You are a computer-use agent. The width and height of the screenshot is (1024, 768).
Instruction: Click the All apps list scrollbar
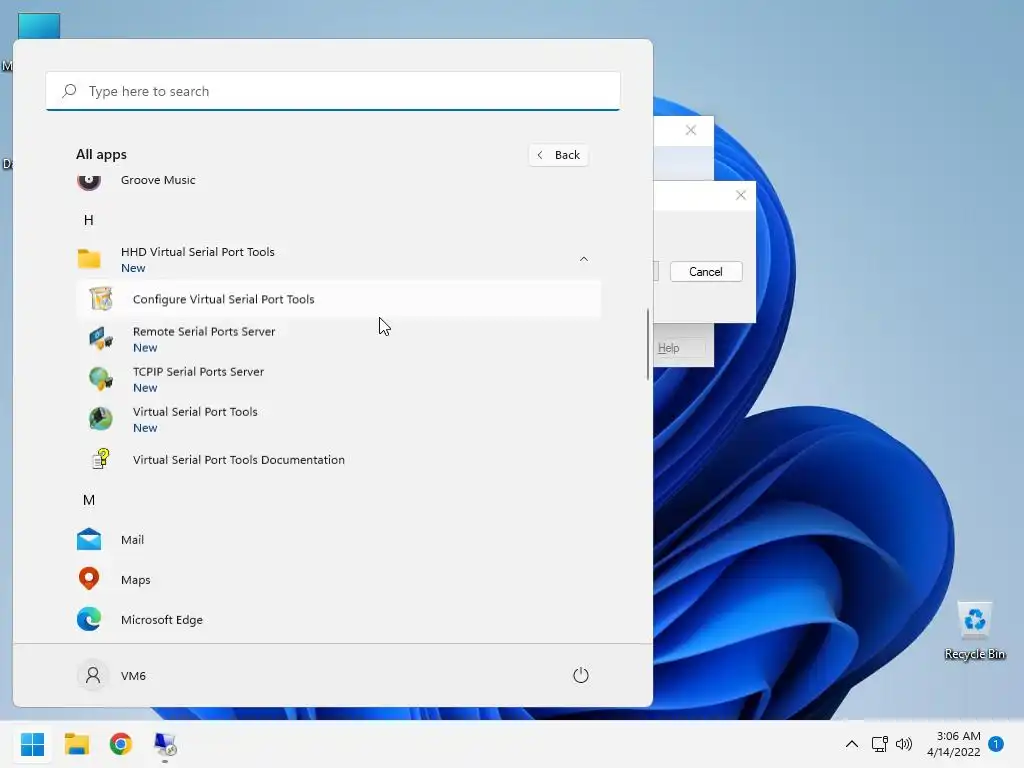pos(648,344)
